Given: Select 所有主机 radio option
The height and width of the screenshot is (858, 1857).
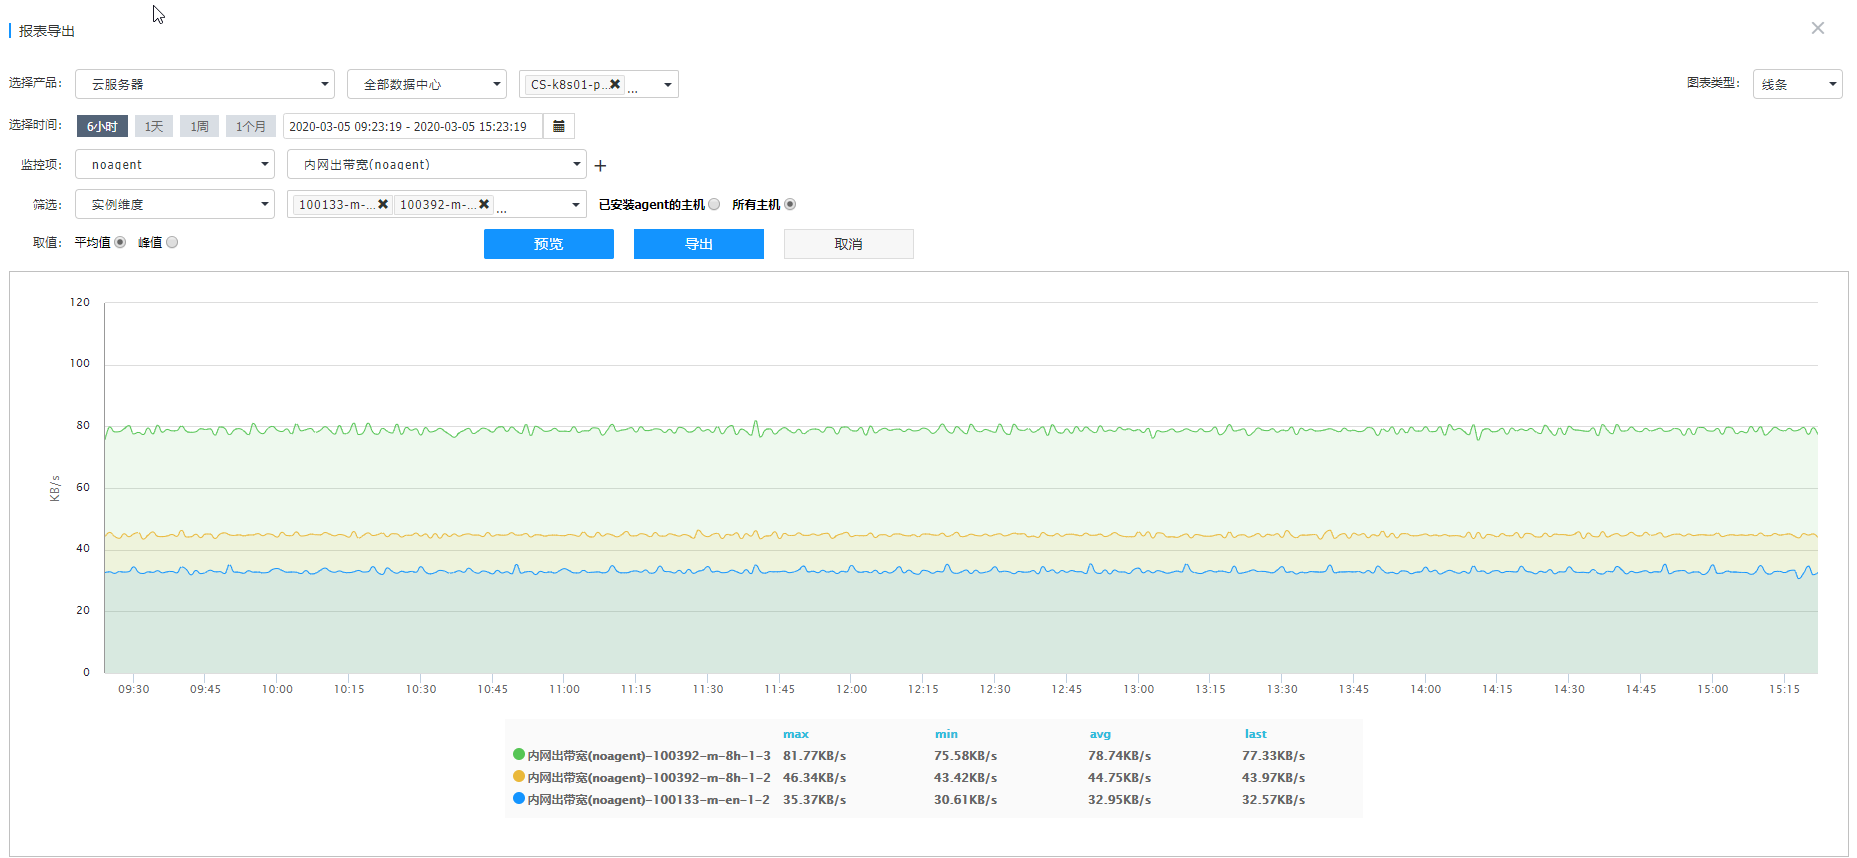Looking at the screenshot, I should tap(790, 204).
